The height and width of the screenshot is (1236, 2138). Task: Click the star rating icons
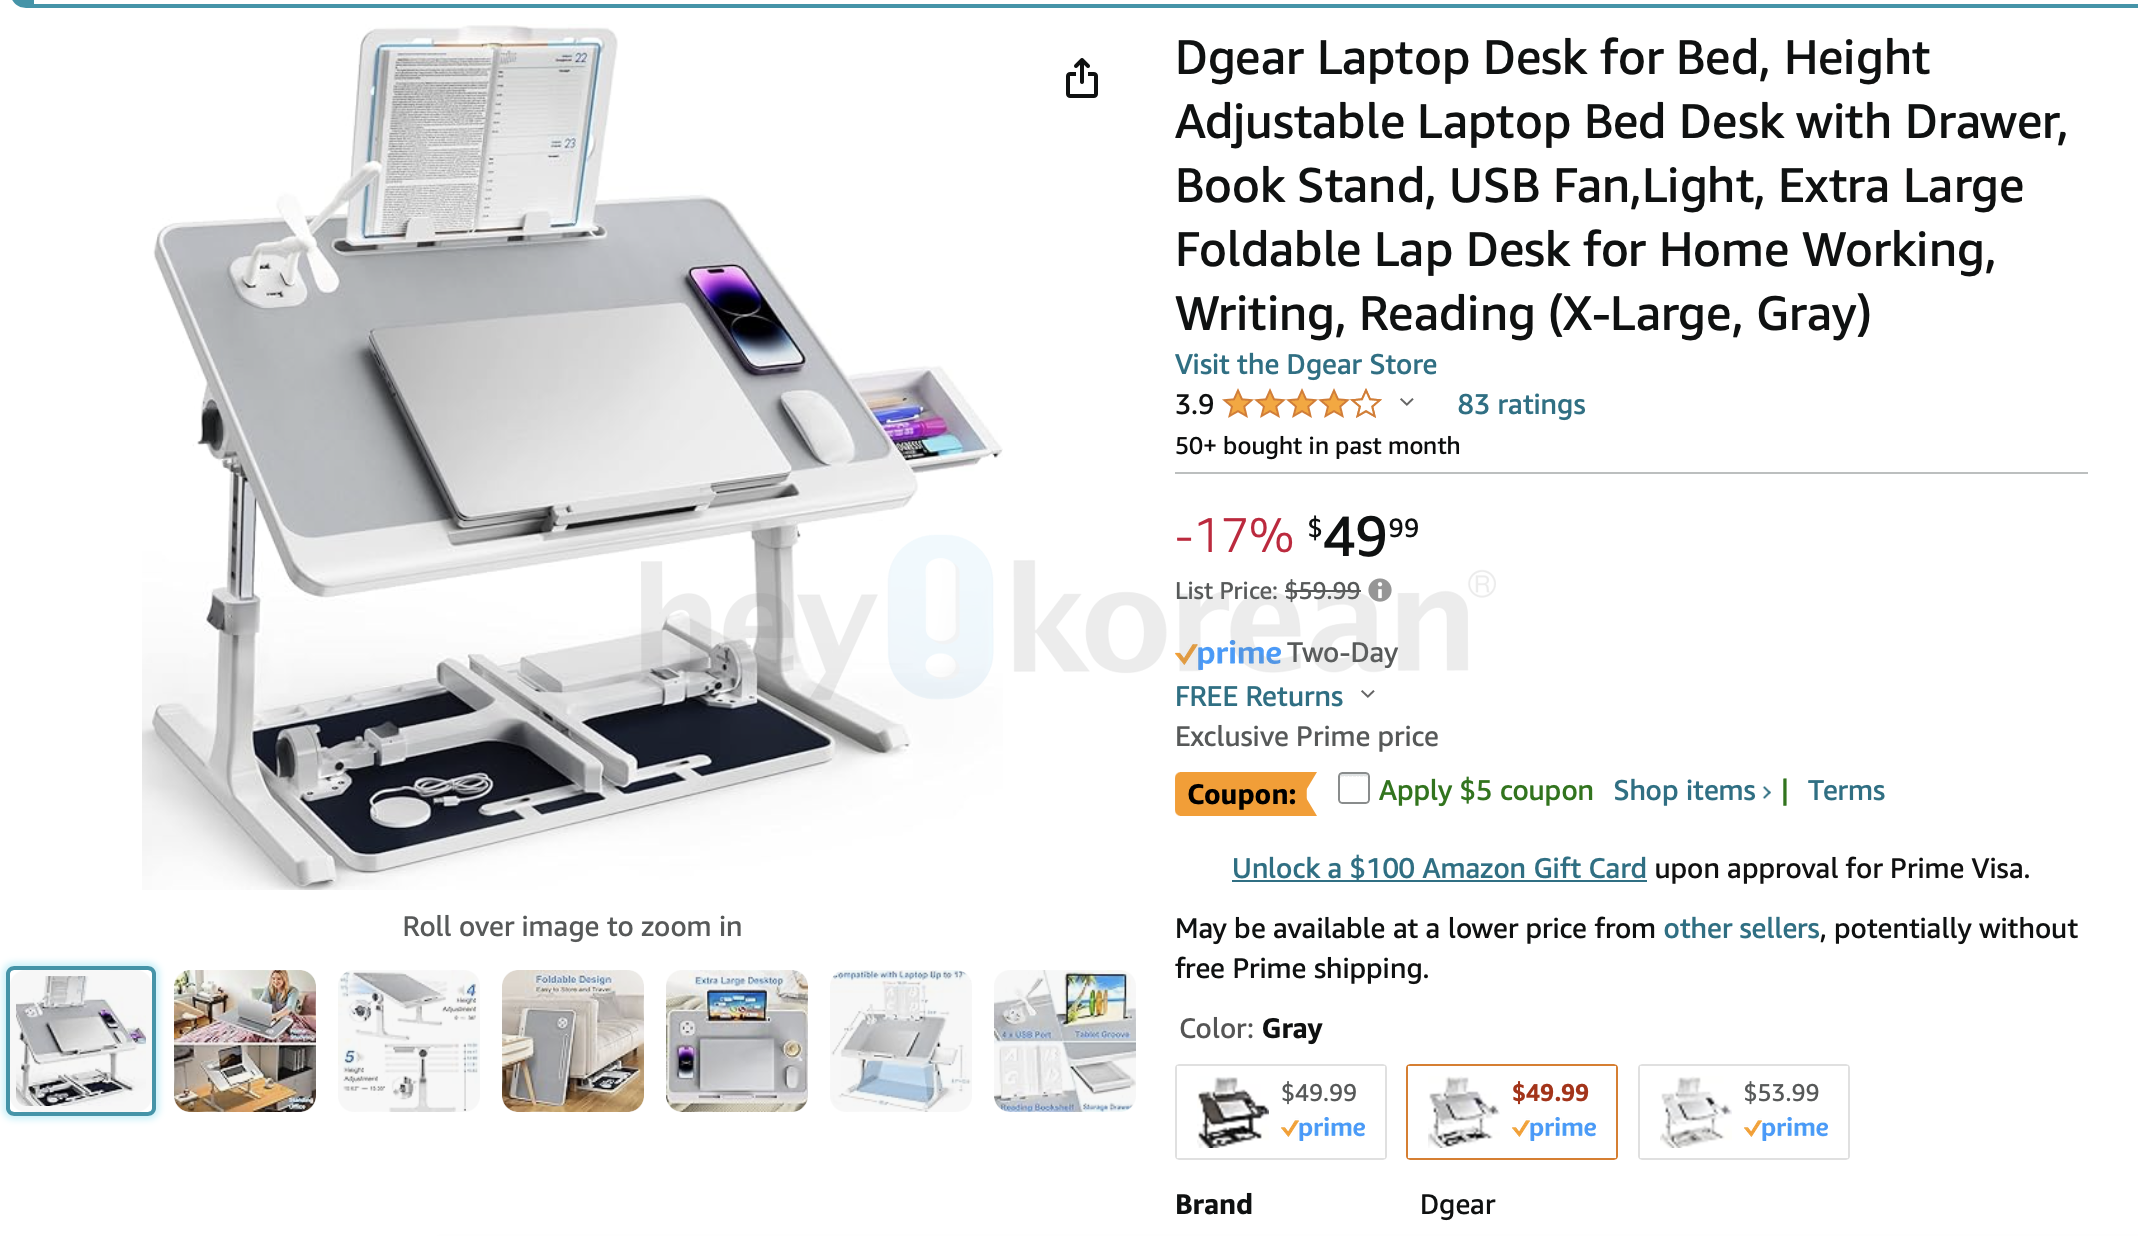tap(1302, 404)
